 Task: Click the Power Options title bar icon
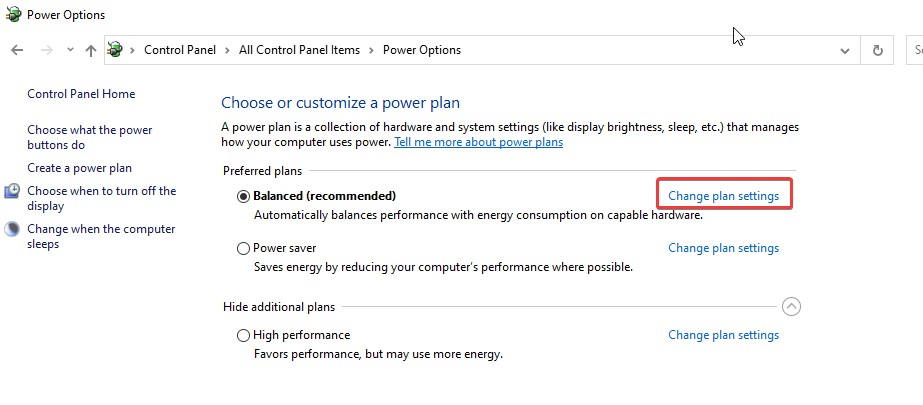pyautogui.click(x=13, y=15)
